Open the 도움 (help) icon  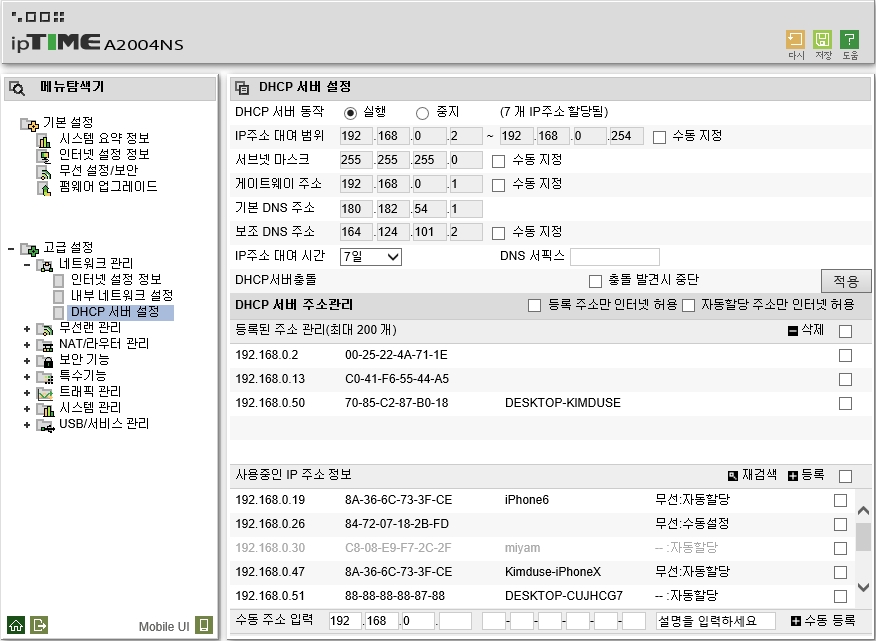[849, 40]
